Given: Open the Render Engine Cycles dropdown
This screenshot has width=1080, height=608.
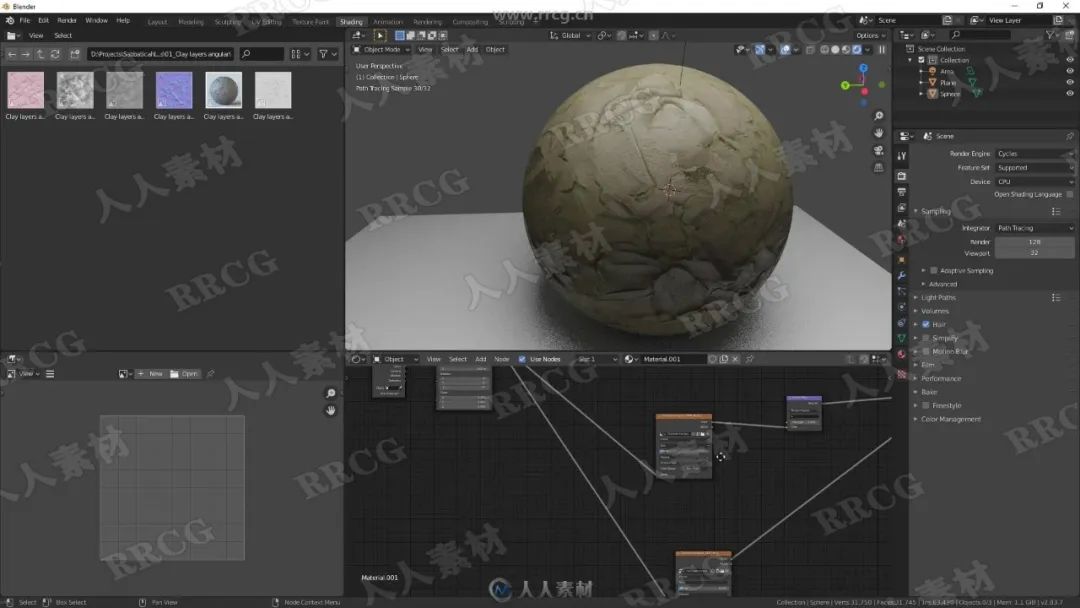Looking at the screenshot, I should [1035, 154].
